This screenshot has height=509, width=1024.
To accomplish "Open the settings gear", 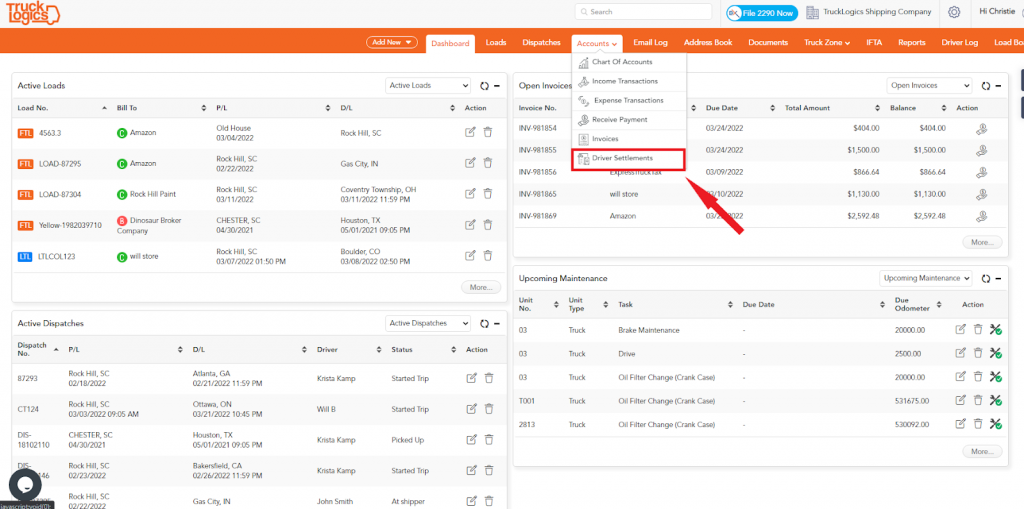I will coord(954,12).
